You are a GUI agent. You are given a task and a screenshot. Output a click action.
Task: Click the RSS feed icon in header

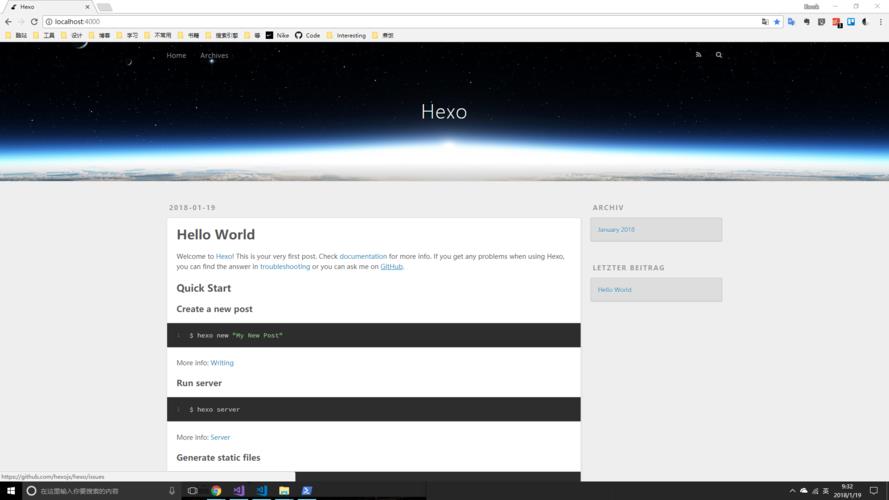tap(698, 55)
